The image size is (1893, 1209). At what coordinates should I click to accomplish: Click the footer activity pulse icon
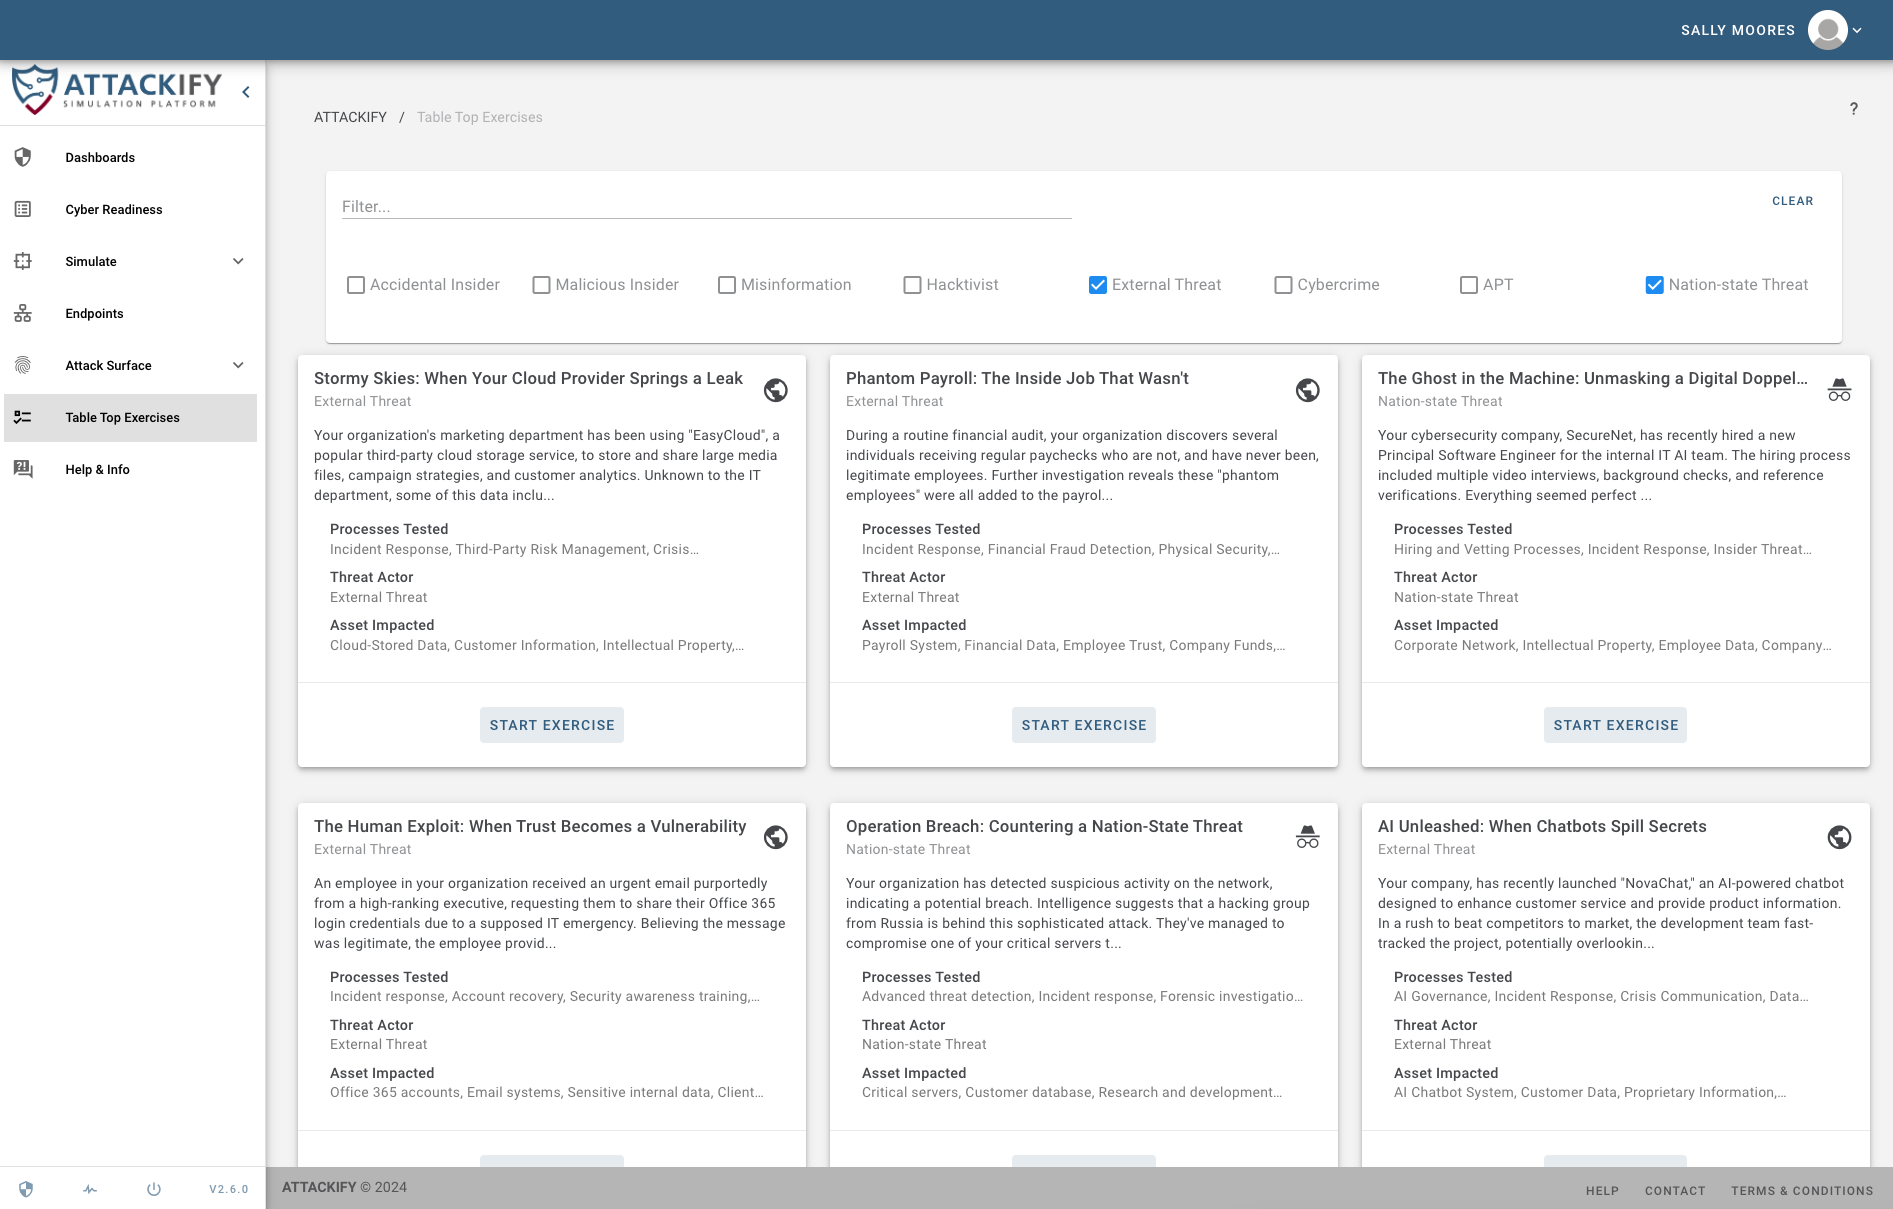click(x=90, y=1189)
